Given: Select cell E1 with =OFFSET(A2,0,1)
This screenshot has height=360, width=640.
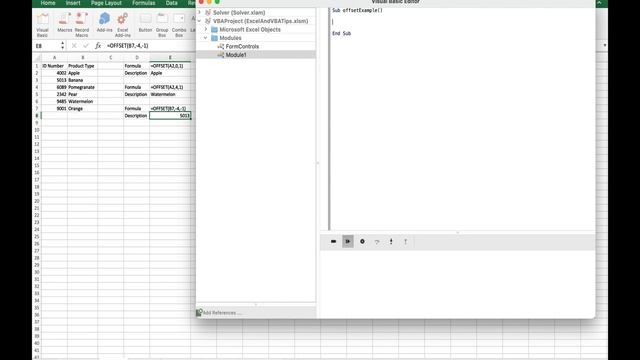Looking at the screenshot, I should [x=170, y=66].
